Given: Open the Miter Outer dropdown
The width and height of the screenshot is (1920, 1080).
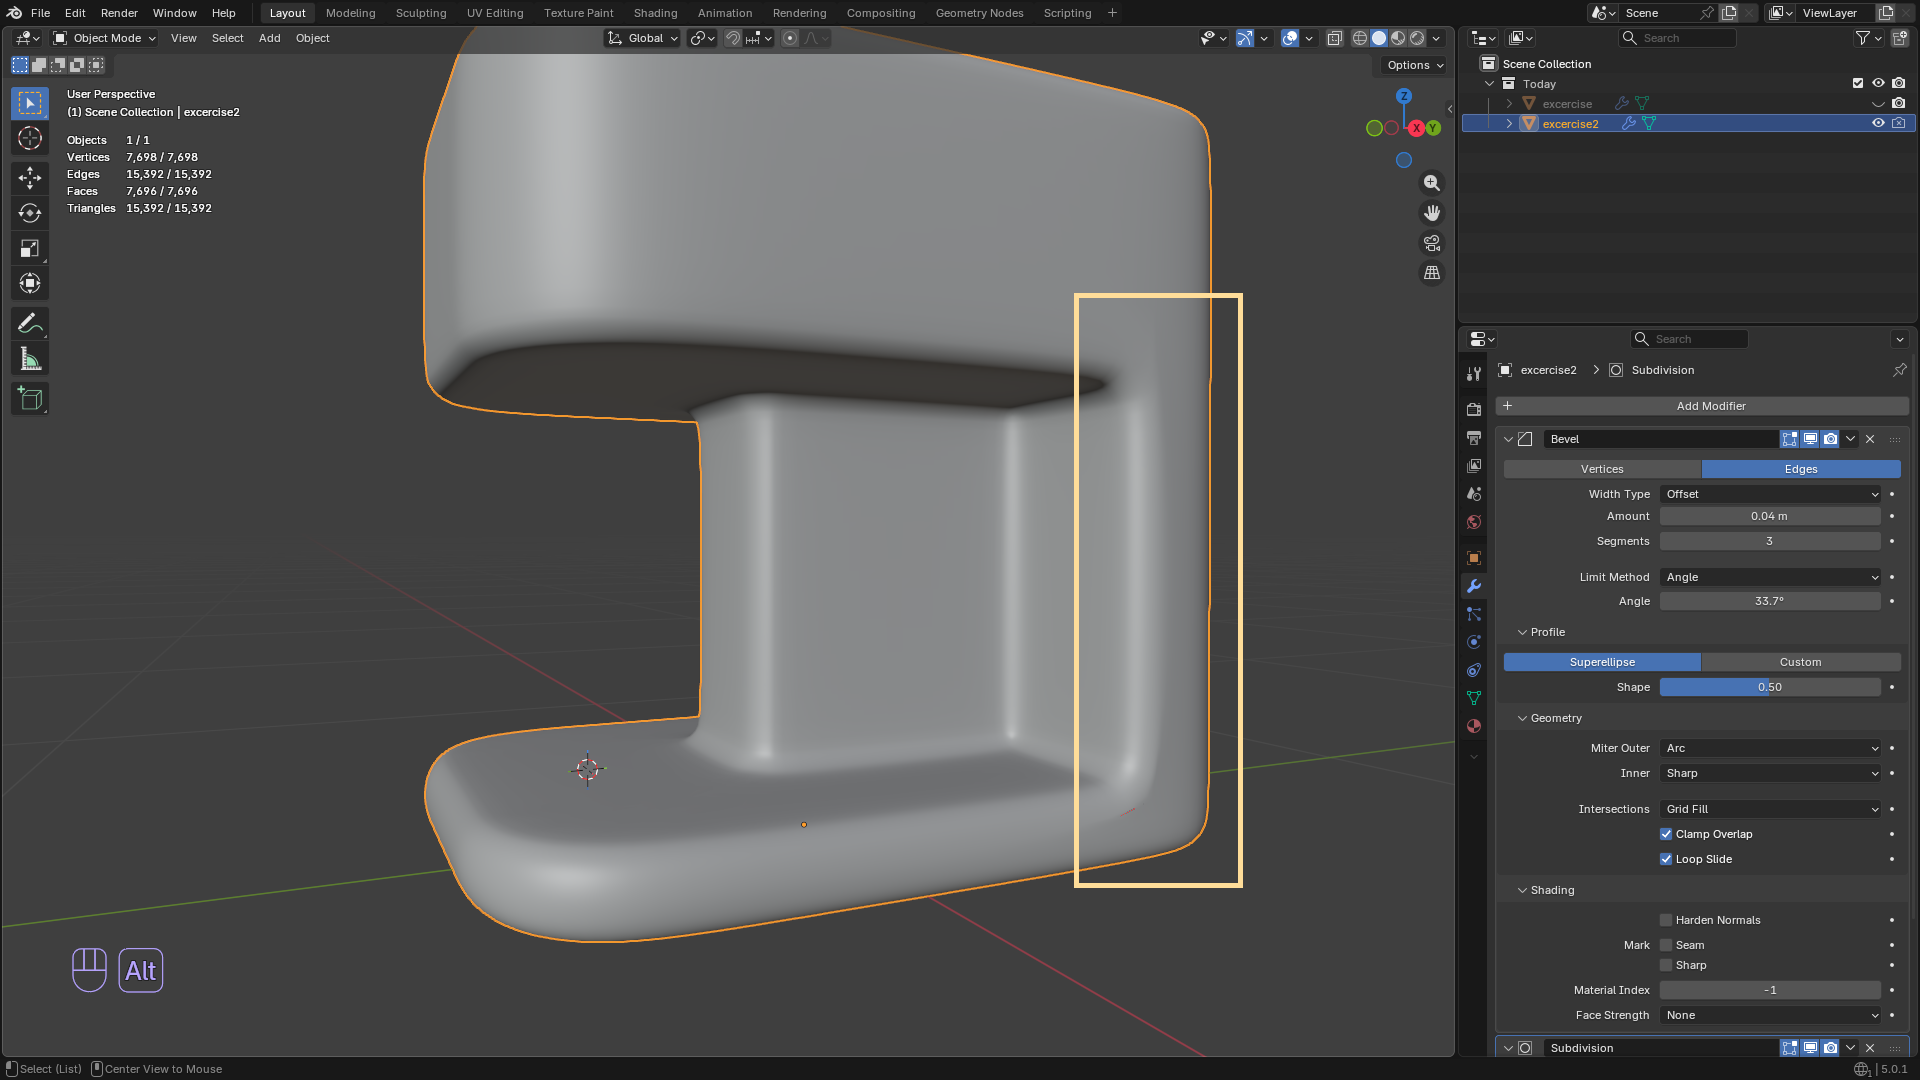Looking at the screenshot, I should click(1770, 748).
